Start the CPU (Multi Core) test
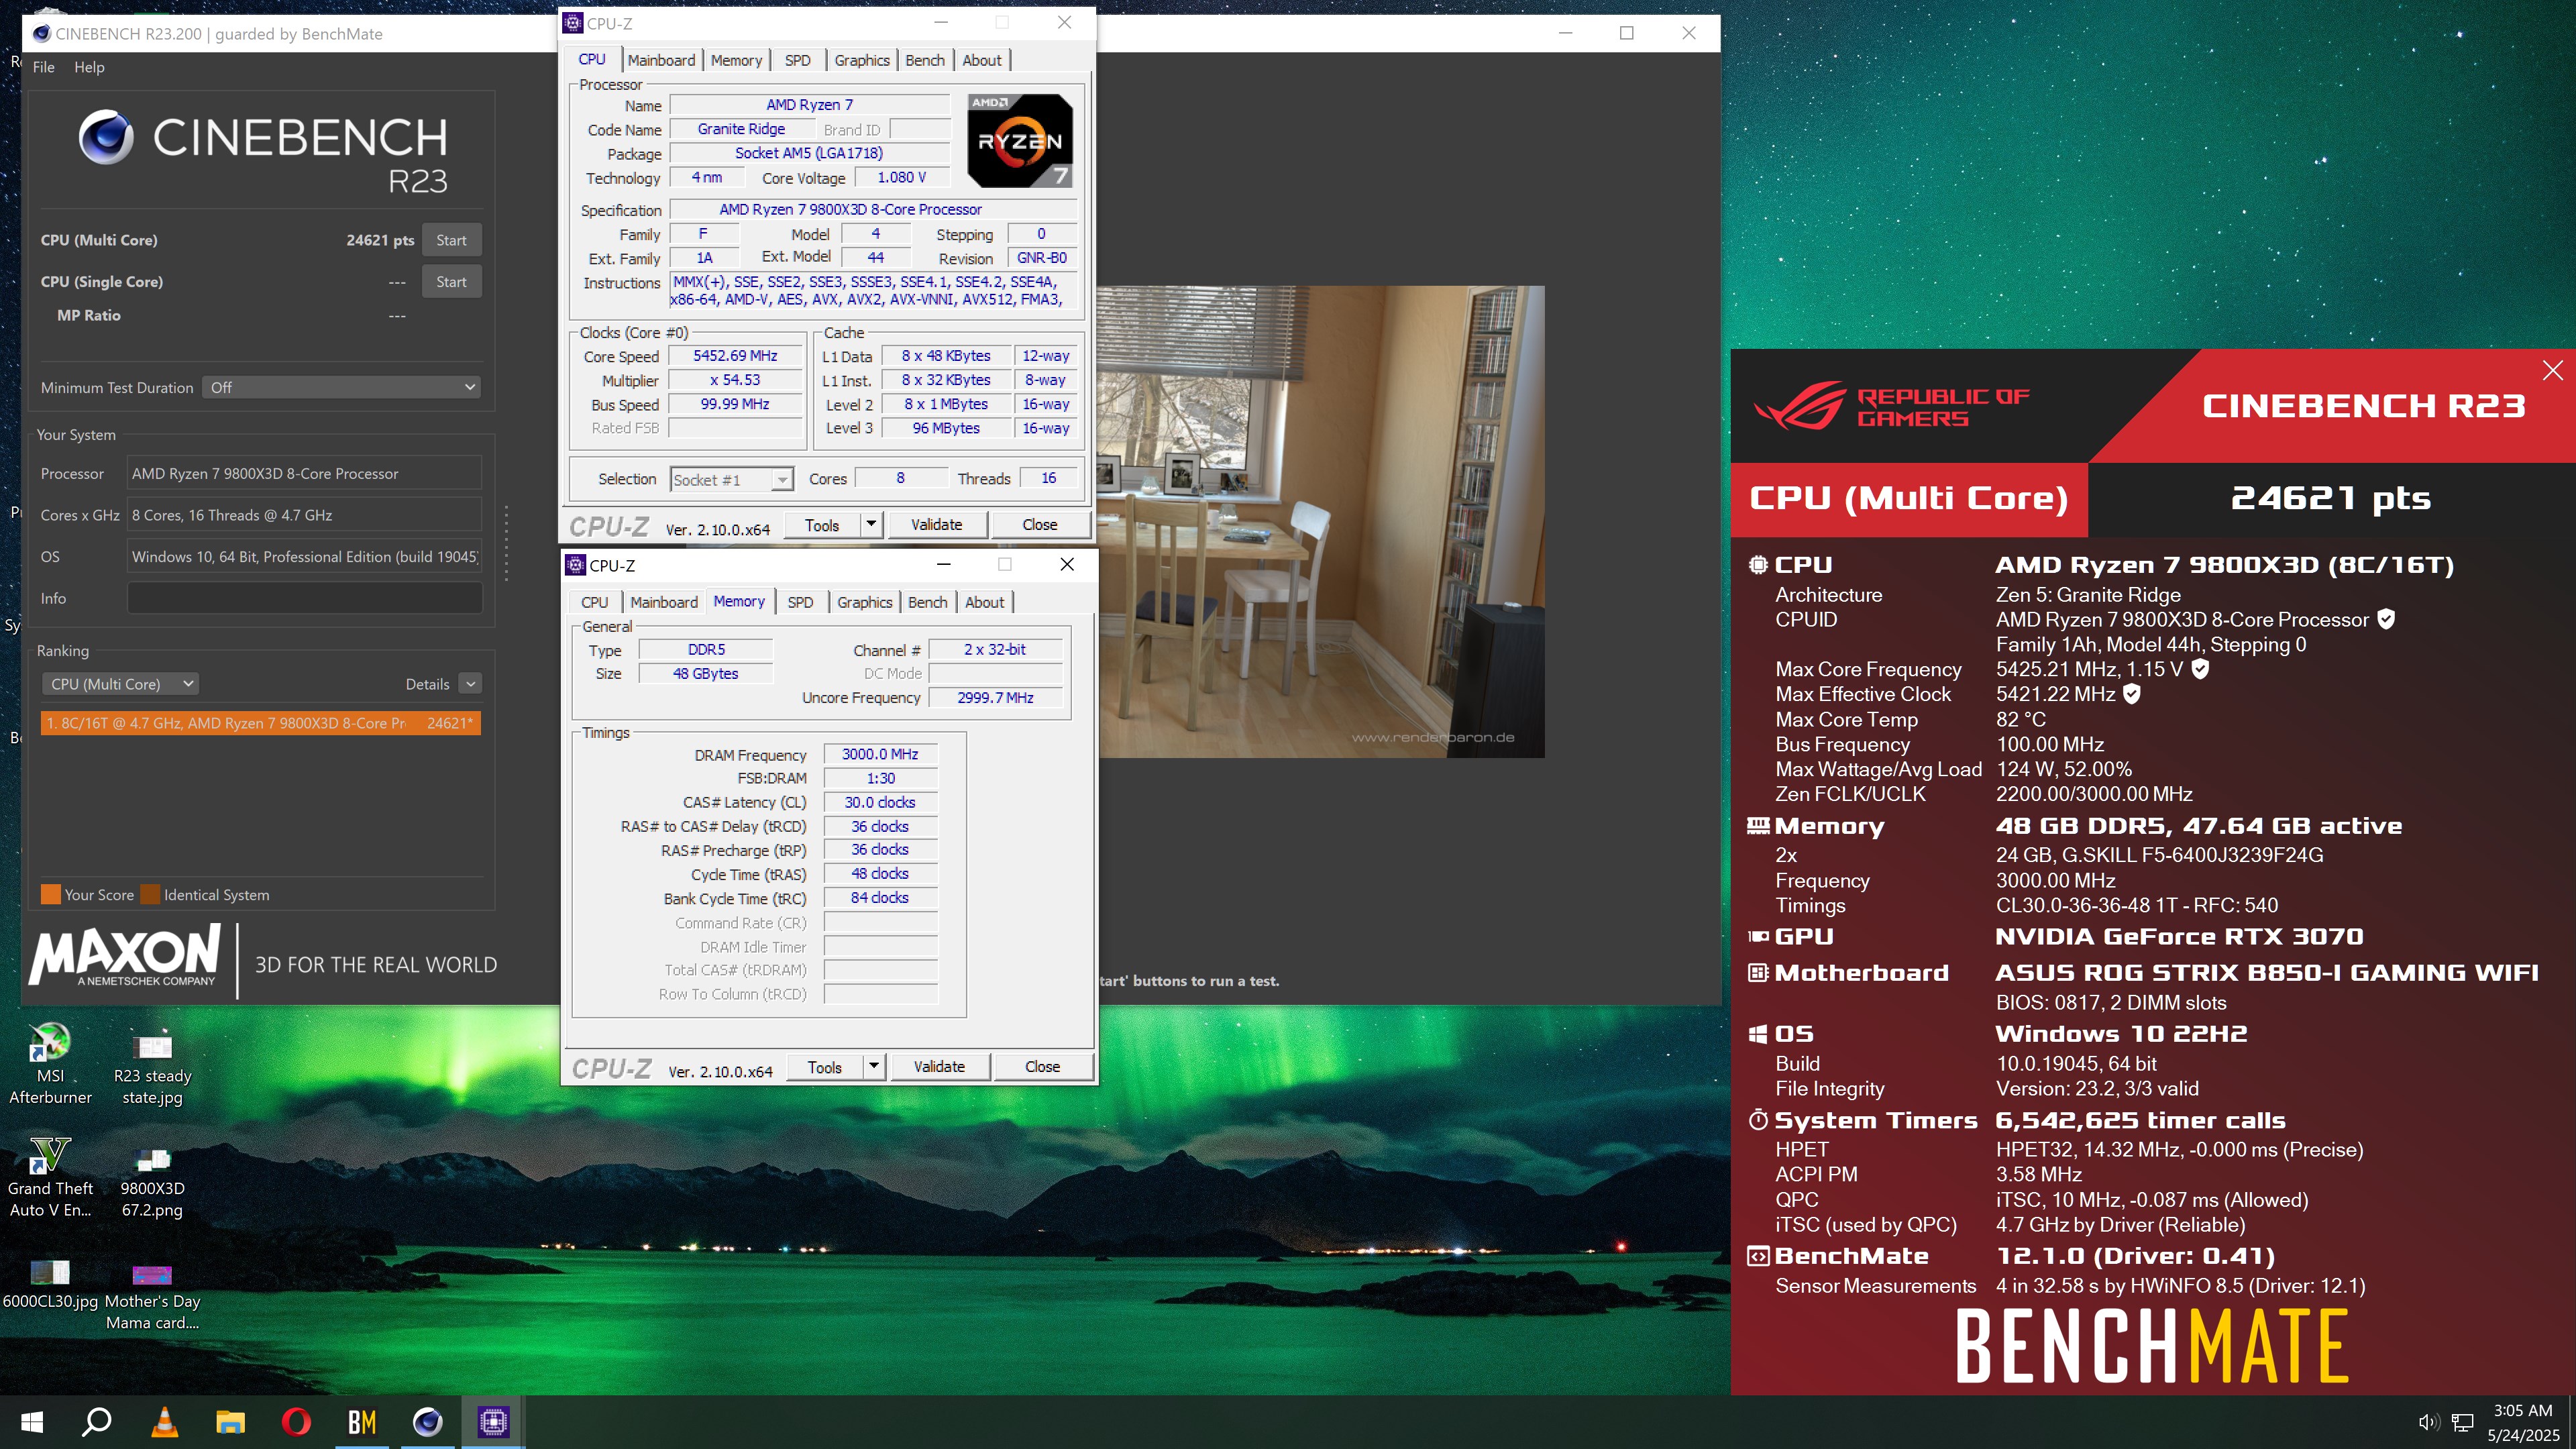The height and width of the screenshot is (1449, 2576). pyautogui.click(x=451, y=240)
